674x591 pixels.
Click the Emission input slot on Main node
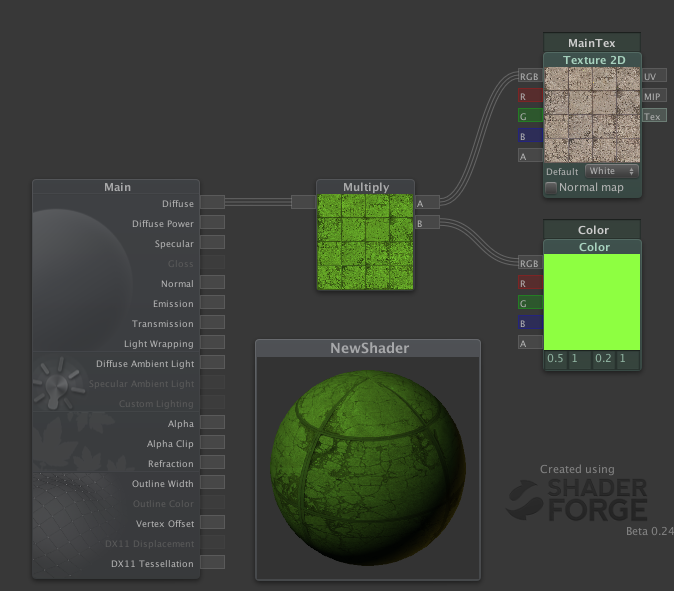[x=212, y=303]
